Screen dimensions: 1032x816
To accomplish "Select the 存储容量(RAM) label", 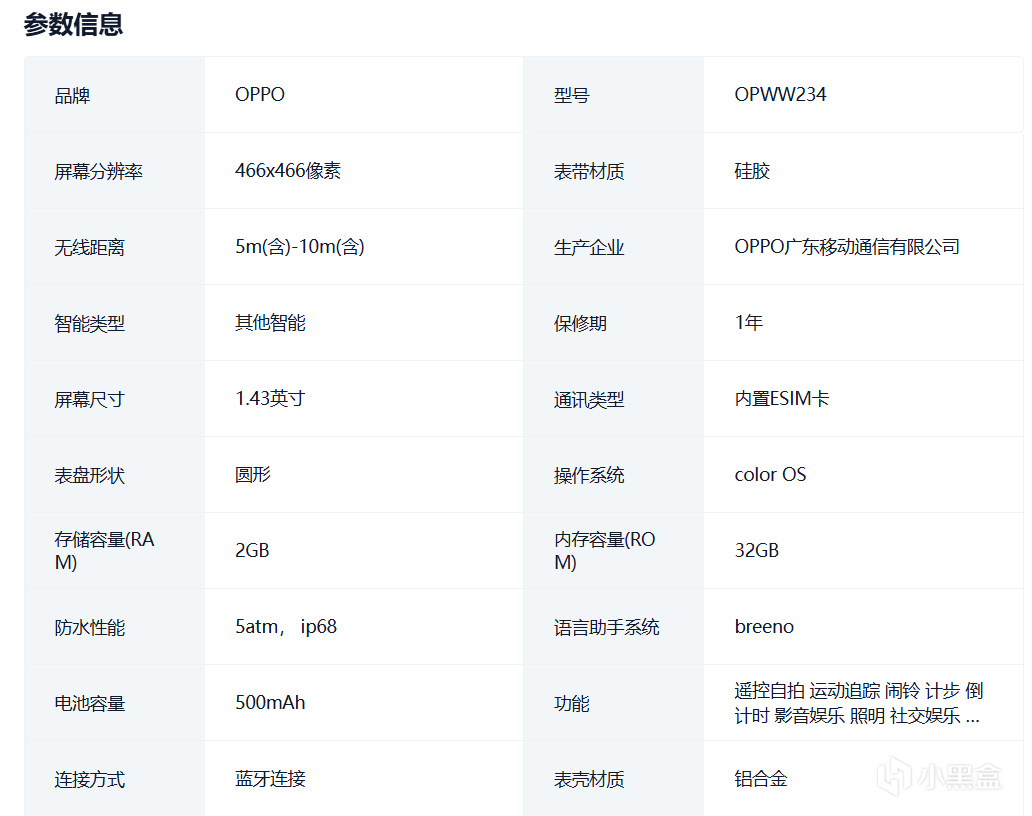I will click(x=104, y=551).
